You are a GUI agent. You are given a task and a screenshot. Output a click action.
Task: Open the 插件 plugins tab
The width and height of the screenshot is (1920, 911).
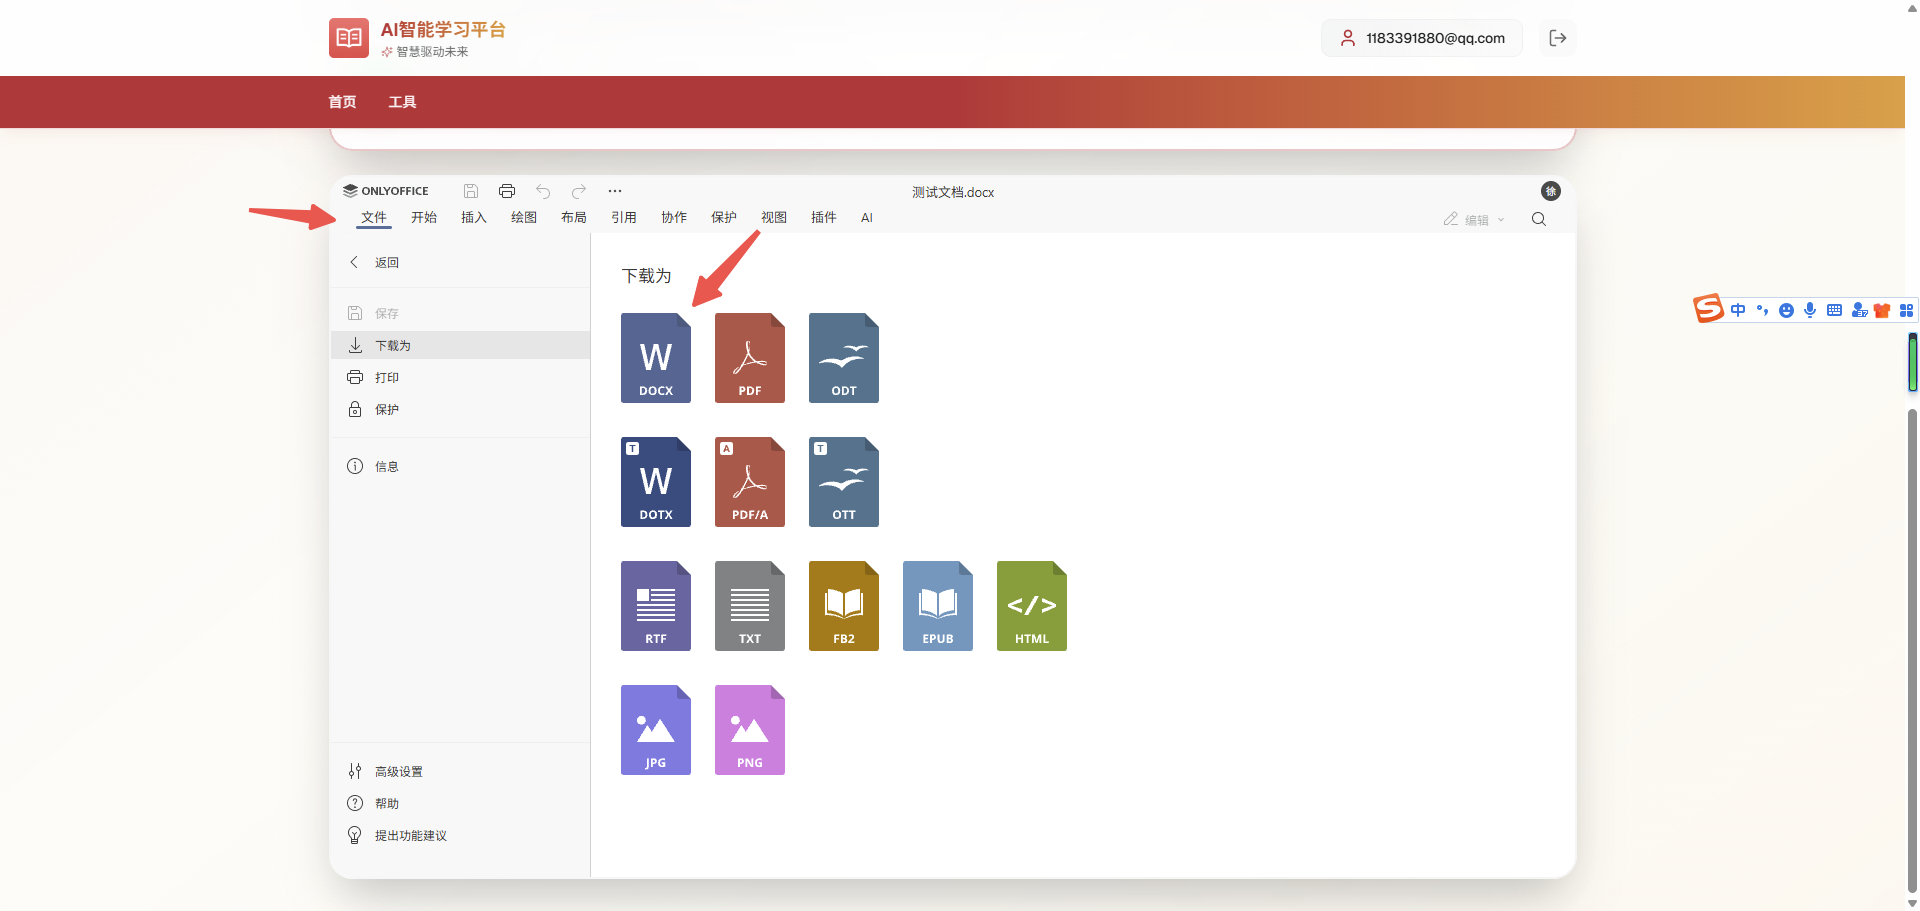[824, 218]
